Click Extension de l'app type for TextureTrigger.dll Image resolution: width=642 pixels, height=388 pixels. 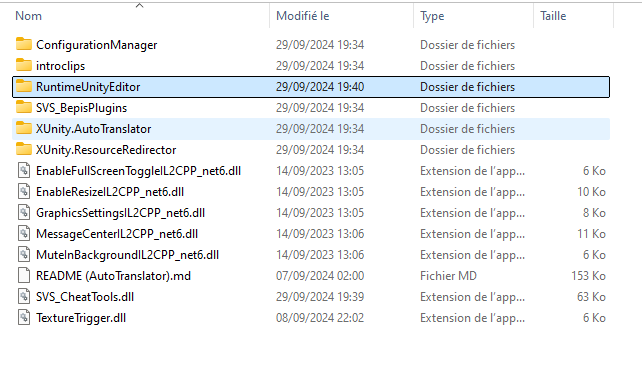tap(472, 318)
